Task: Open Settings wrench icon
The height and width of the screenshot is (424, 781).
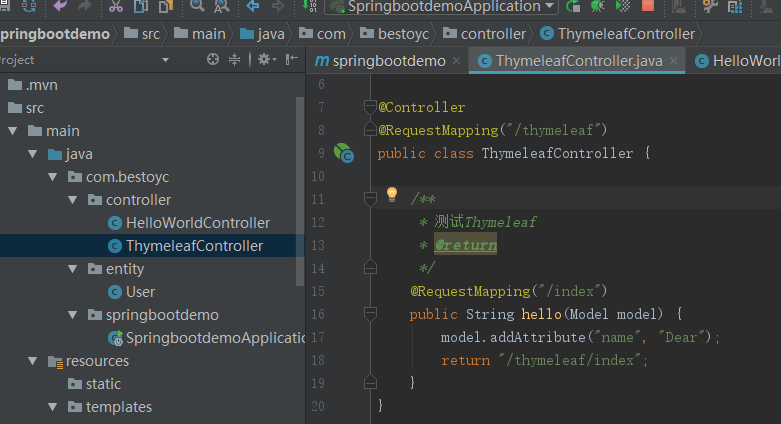Action: click(710, 5)
